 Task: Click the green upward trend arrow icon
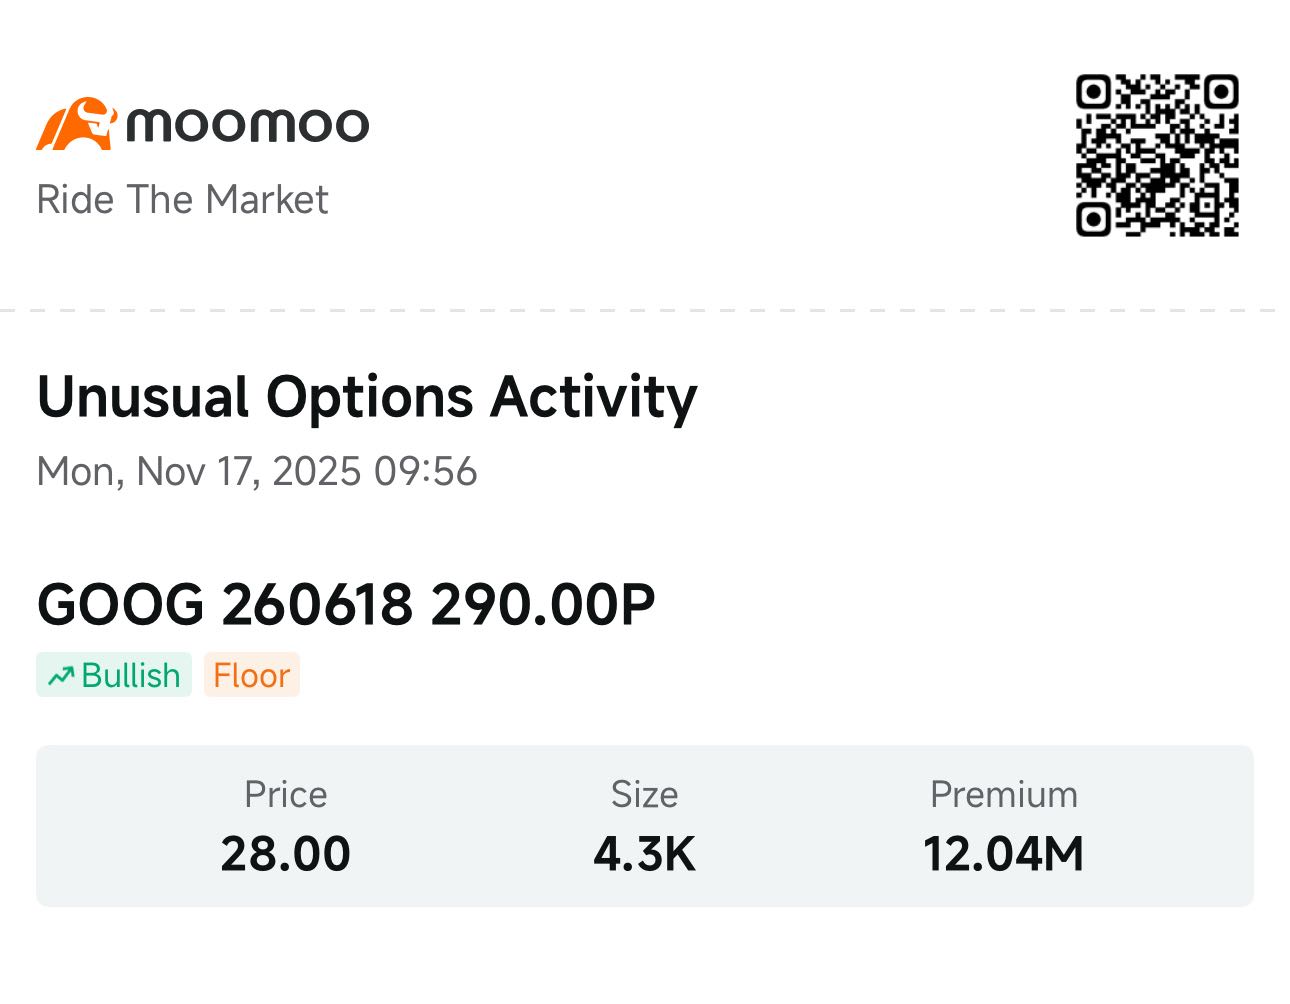[61, 676]
